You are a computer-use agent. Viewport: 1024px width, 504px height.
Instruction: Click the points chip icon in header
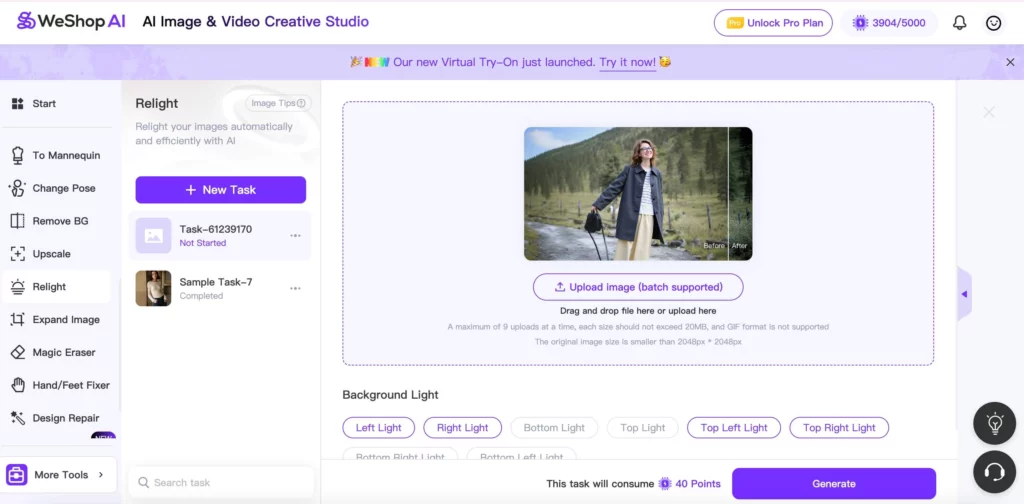[x=860, y=23]
